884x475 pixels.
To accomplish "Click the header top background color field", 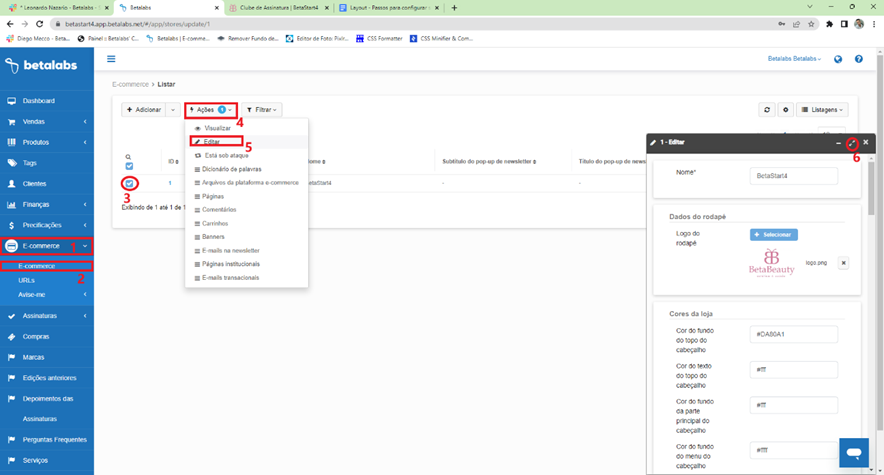I will 793,333.
